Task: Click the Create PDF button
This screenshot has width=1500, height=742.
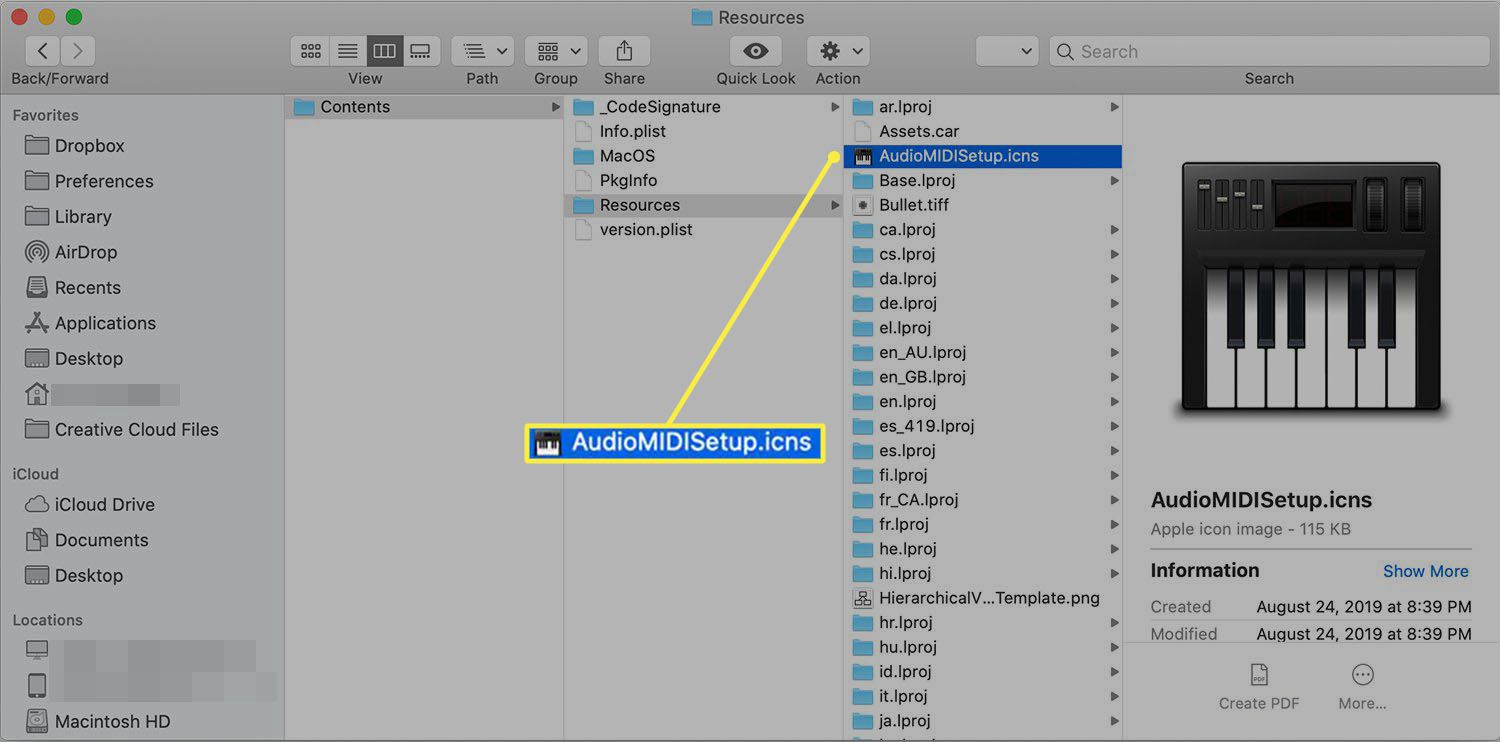Action: [1259, 687]
